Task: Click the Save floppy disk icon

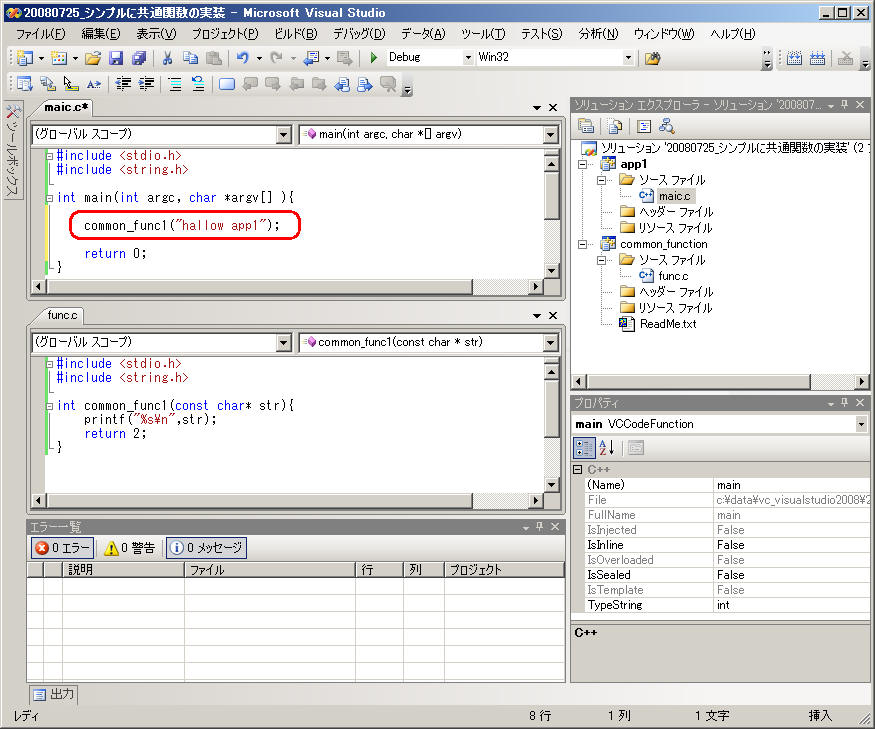Action: [116, 58]
